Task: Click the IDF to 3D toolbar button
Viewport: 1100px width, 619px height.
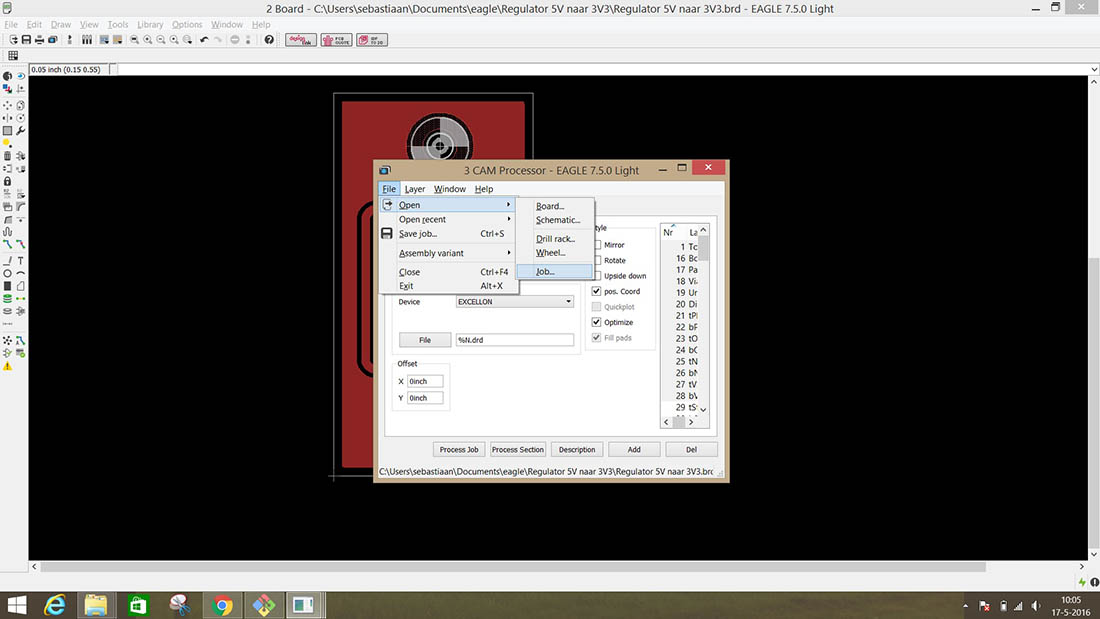Action: coord(372,40)
